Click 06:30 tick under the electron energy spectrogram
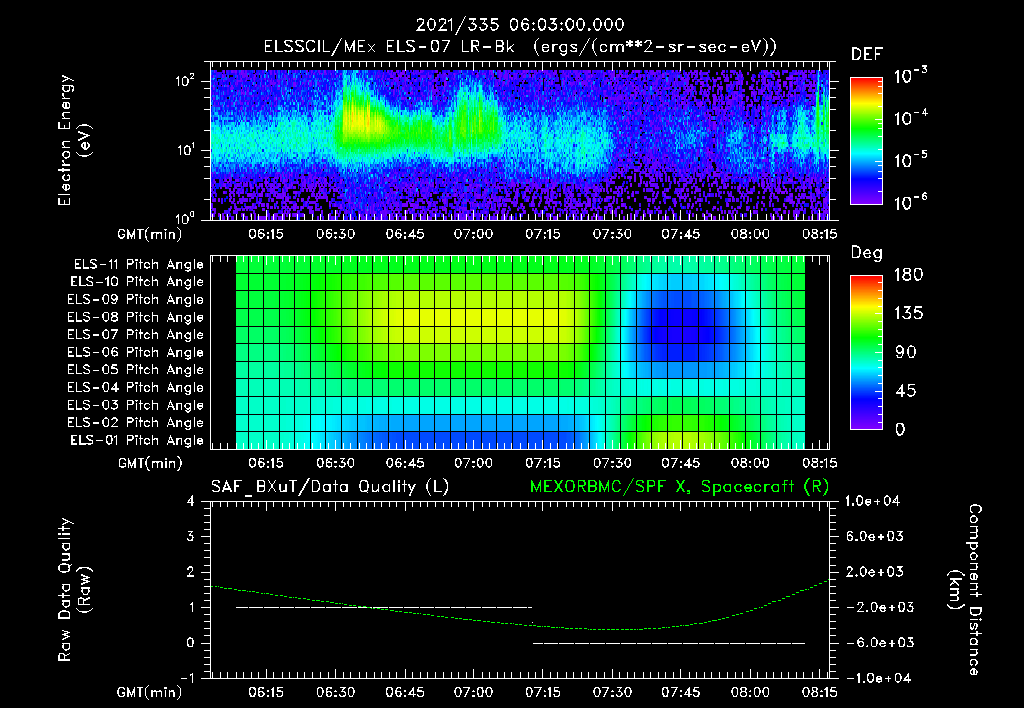Screen dimensions: 1024x708 tap(335, 234)
